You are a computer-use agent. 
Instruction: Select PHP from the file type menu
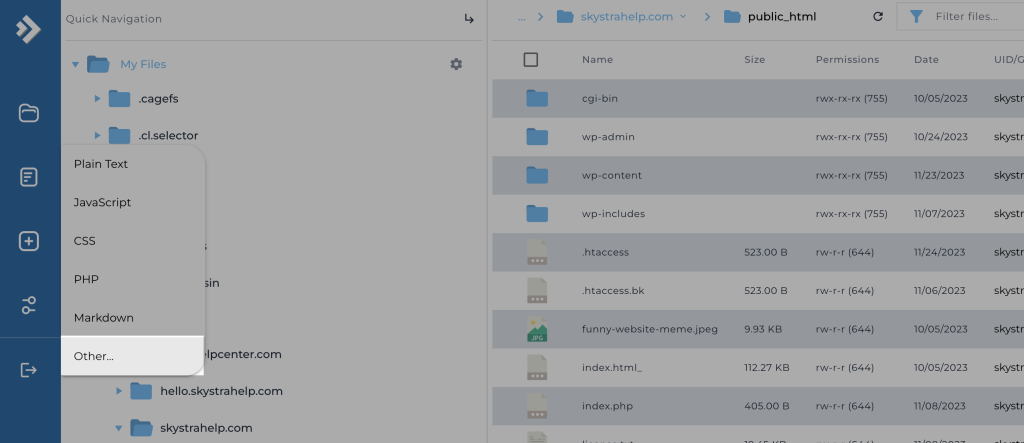click(86, 279)
